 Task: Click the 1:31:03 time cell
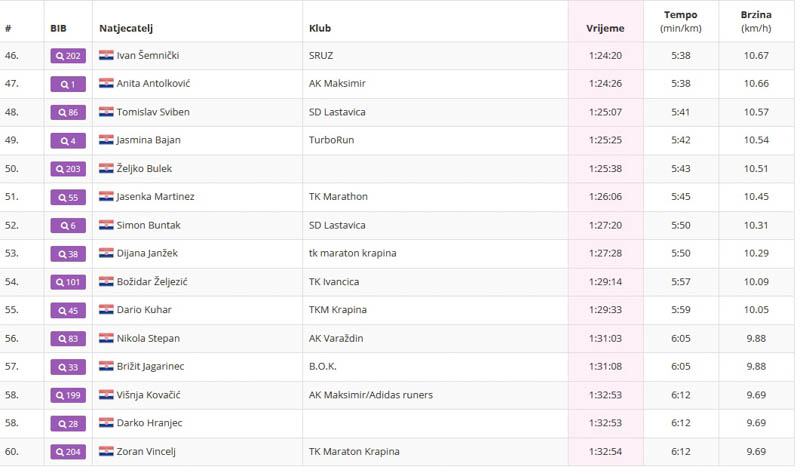(604, 339)
